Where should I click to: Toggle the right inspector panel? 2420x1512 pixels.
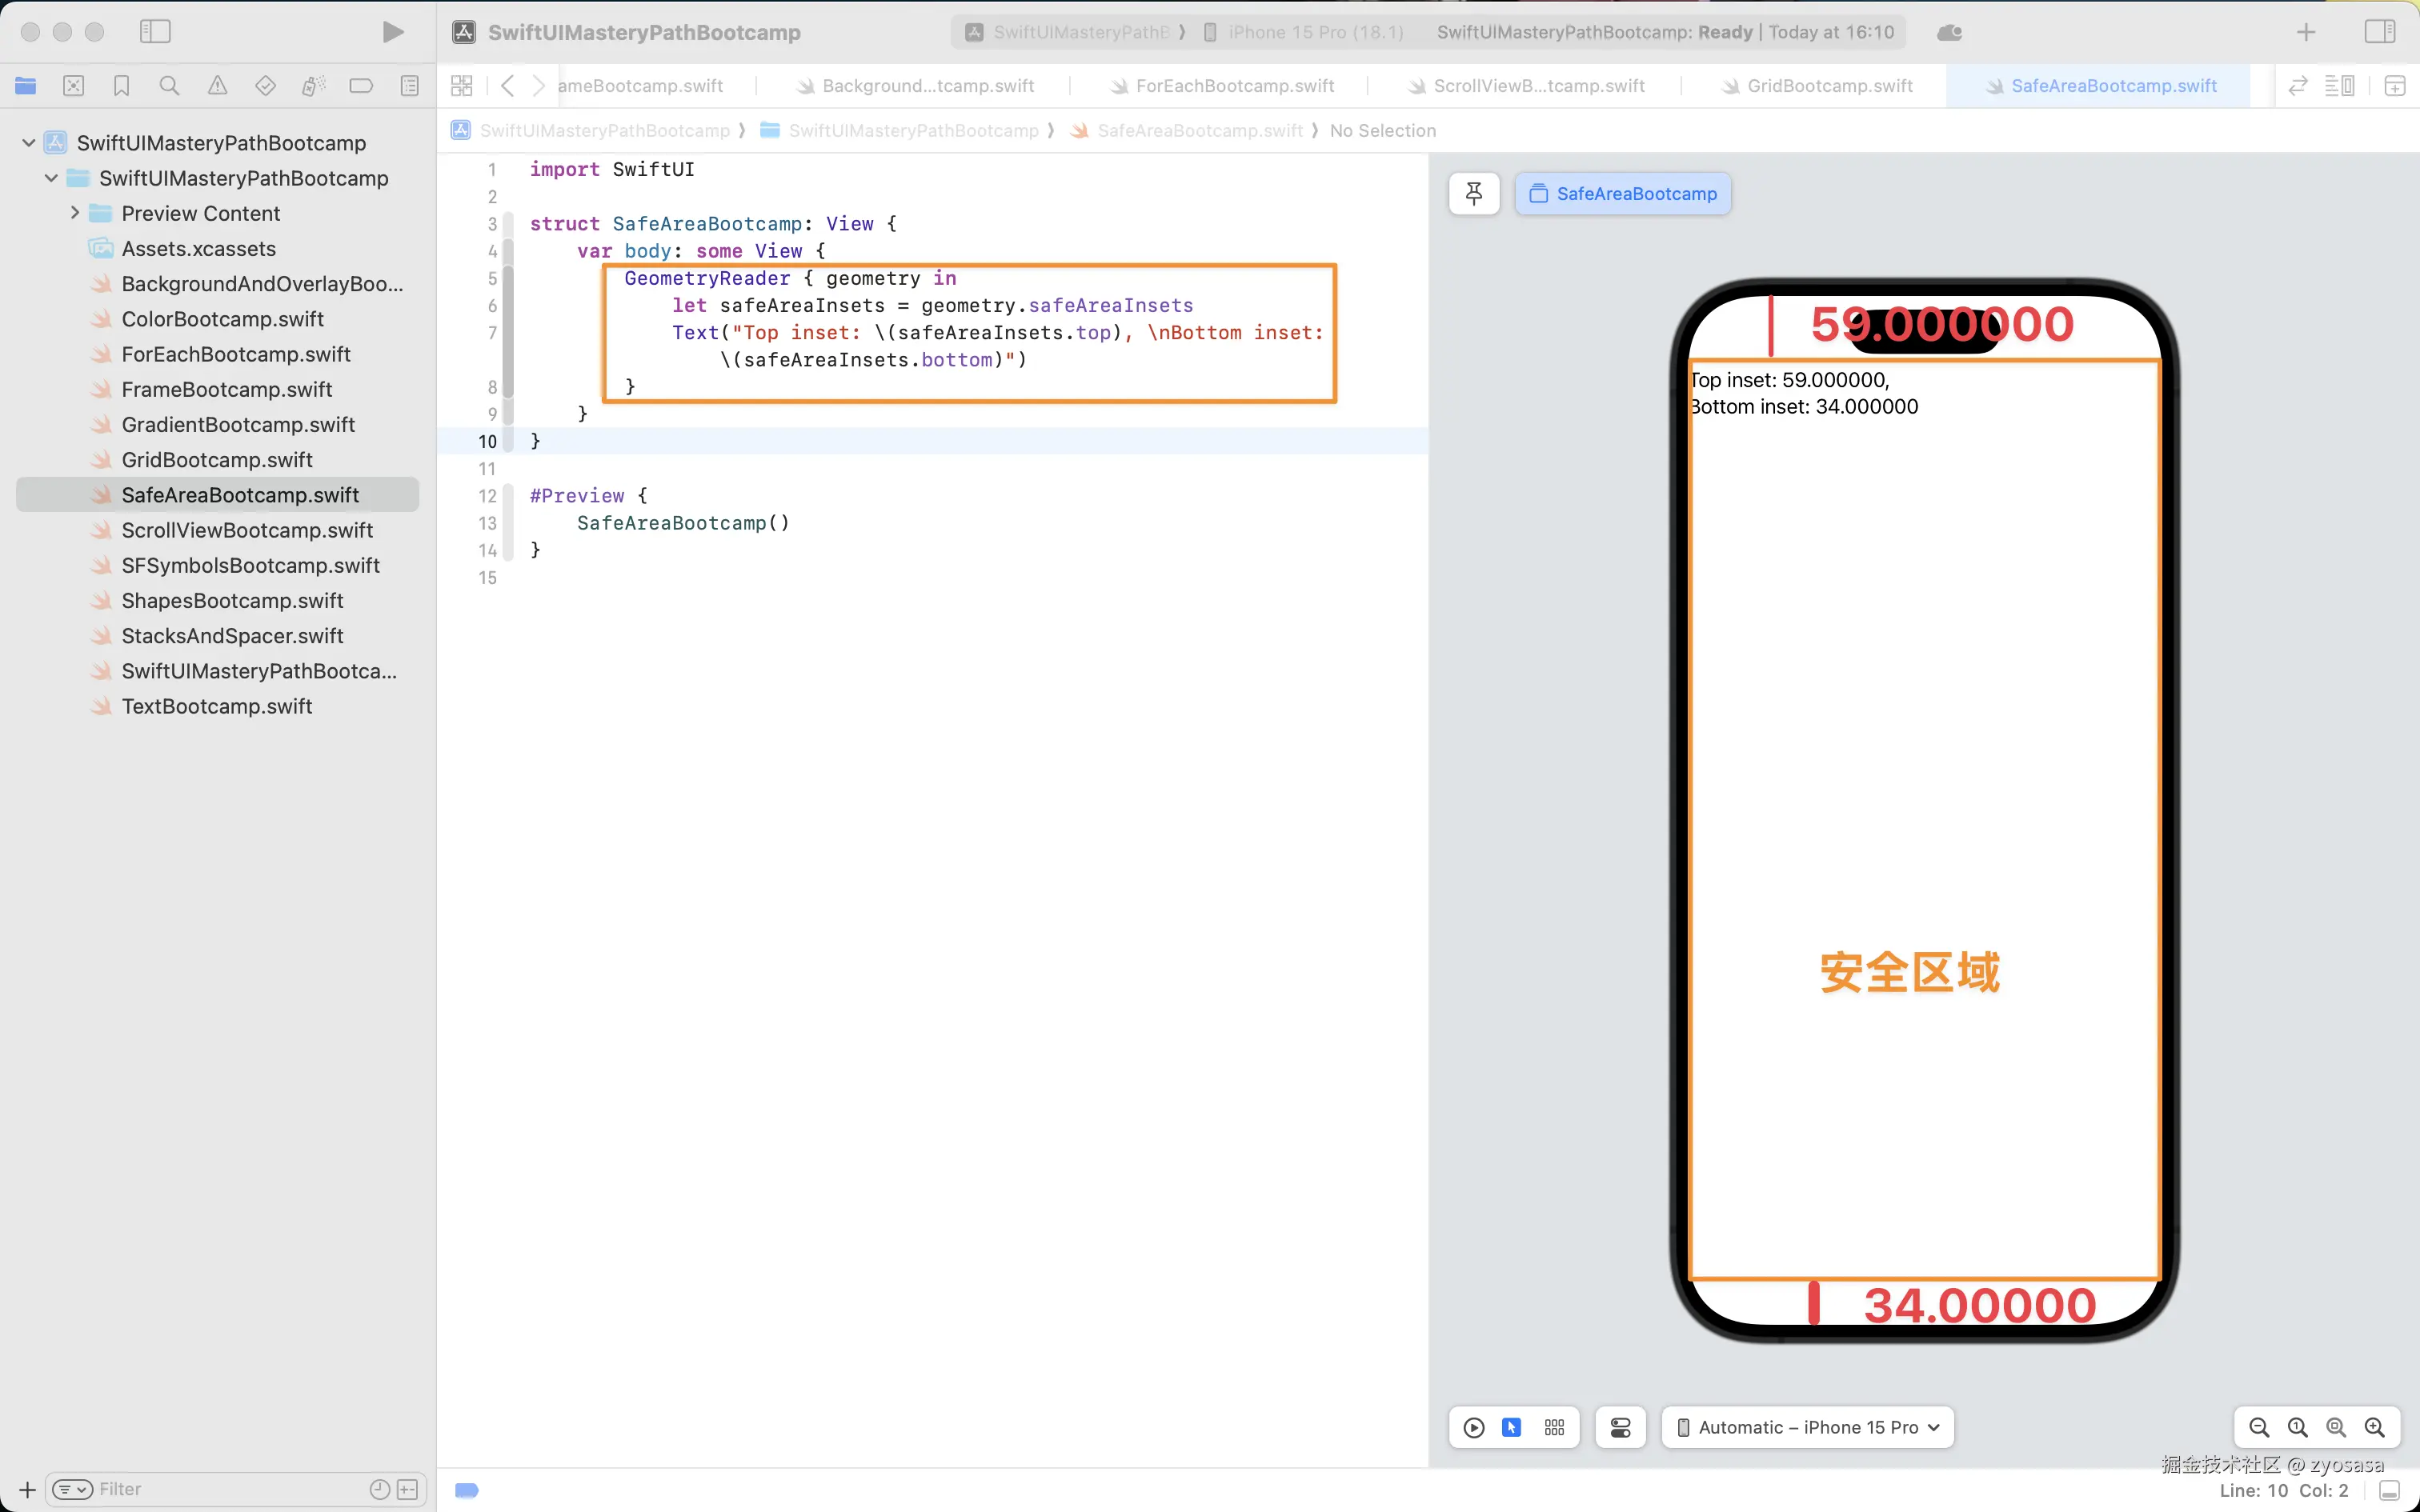[x=2379, y=32]
